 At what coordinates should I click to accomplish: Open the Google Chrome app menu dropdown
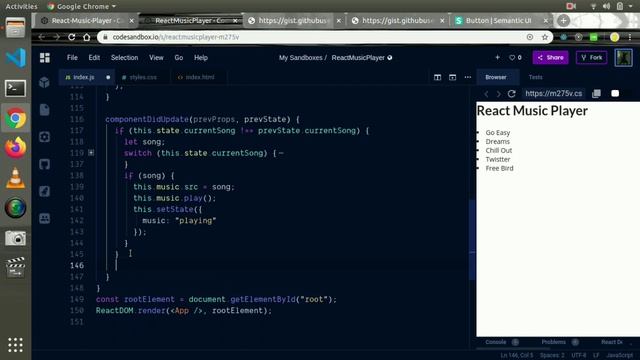[82, 7]
